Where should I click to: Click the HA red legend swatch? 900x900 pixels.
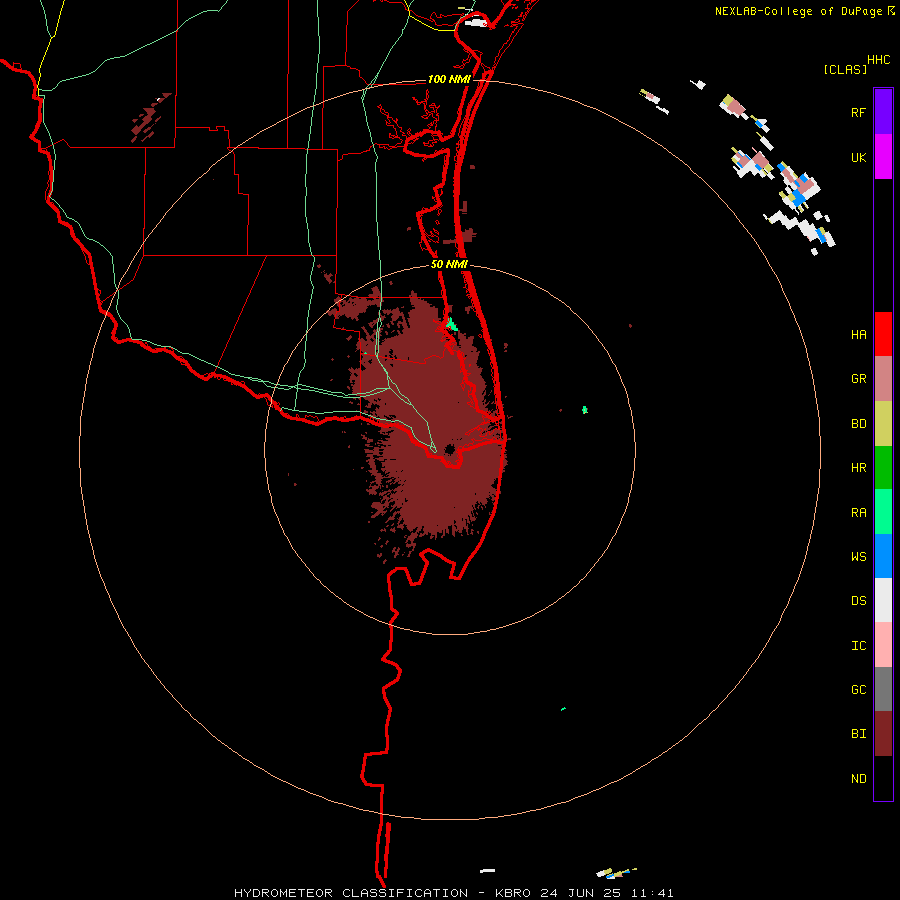[x=883, y=334]
